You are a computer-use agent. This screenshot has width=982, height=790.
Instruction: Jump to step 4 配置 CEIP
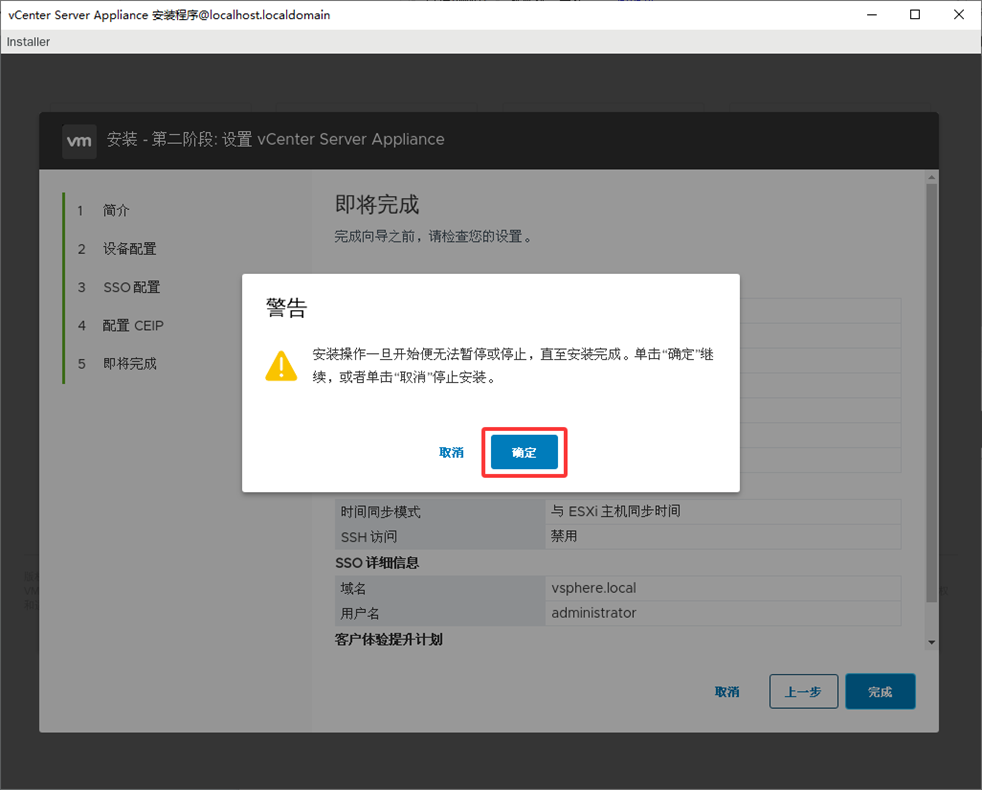pyautogui.click(x=133, y=325)
